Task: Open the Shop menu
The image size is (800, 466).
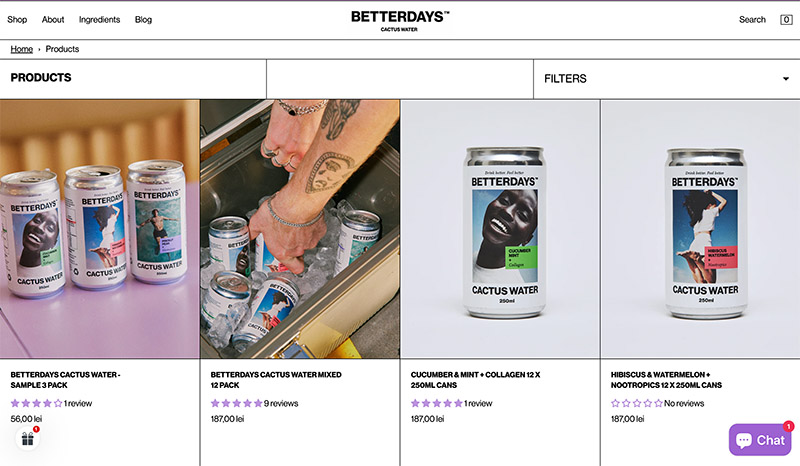Action: click(x=17, y=19)
